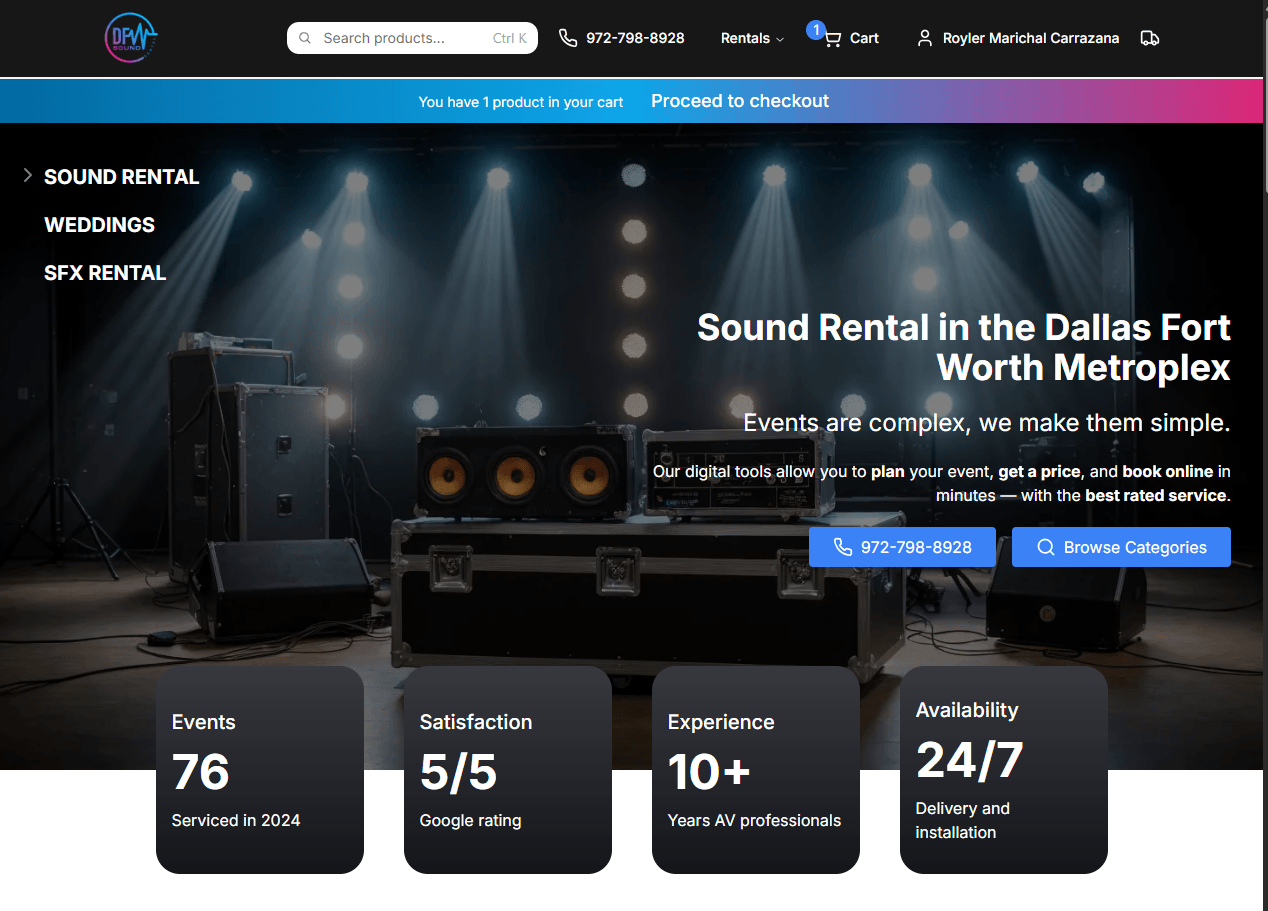Click the magnifier icon in search box
Image resolution: width=1268 pixels, height=911 pixels.
tap(306, 38)
